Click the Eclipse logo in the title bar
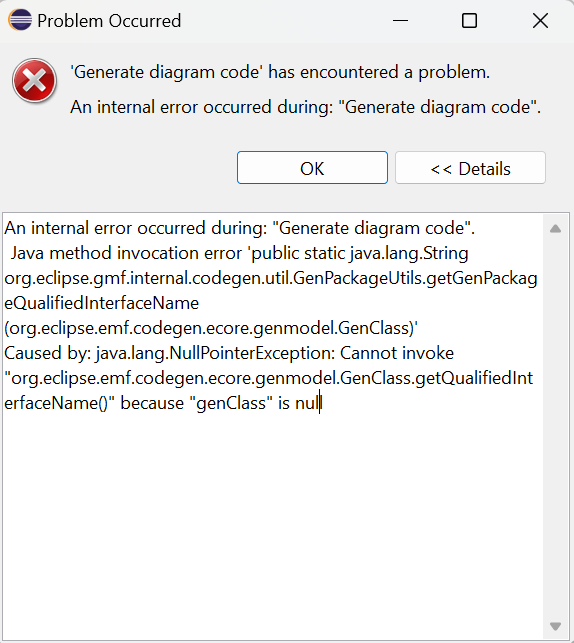This screenshot has height=643, width=574. click(x=20, y=20)
